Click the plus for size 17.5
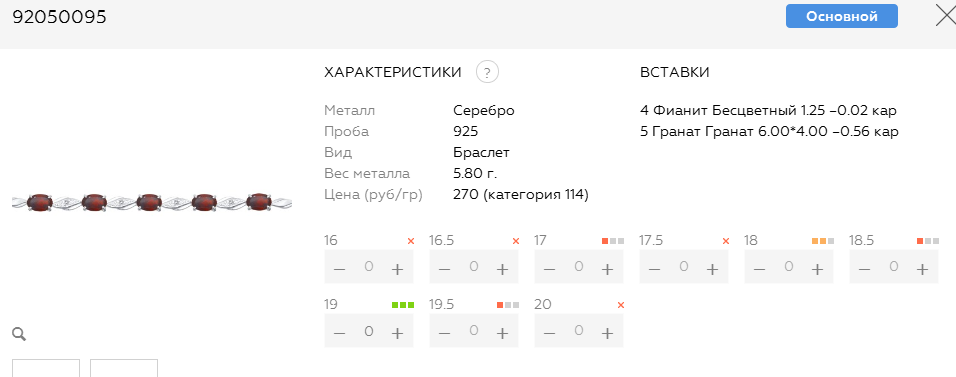 click(x=712, y=269)
